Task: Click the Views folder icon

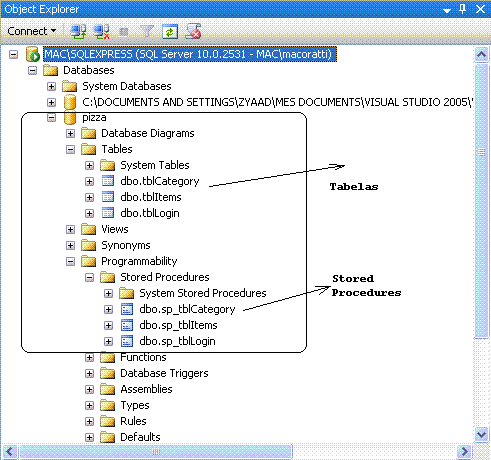Action: click(89, 229)
